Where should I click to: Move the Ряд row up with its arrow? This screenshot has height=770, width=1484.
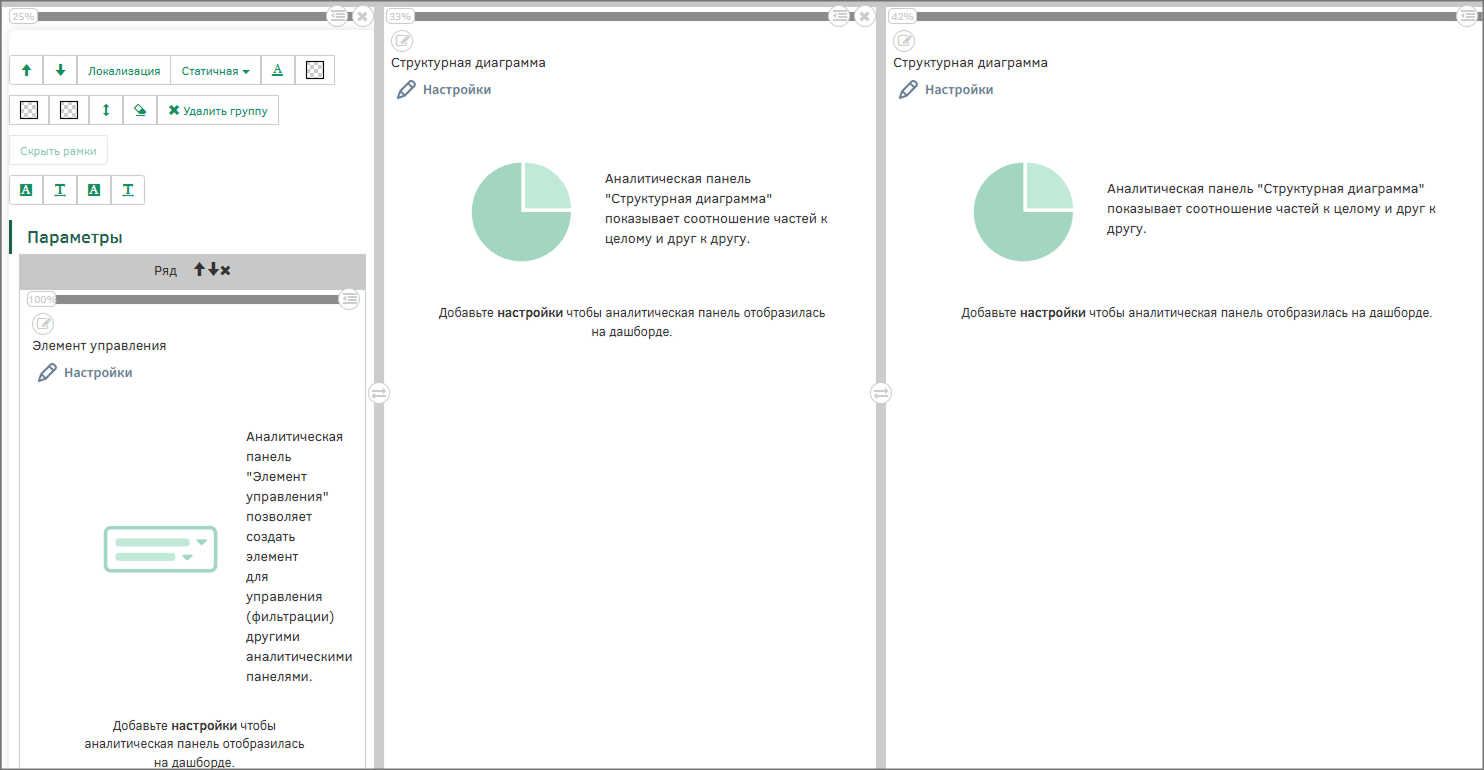tap(199, 270)
